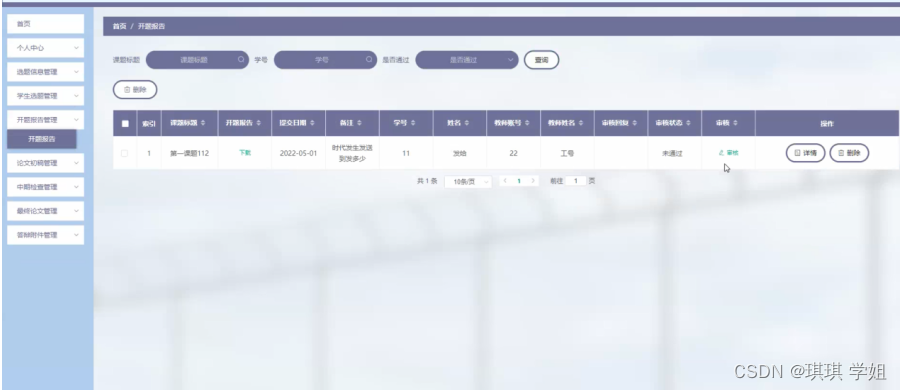Click 首页 breadcrumb link

click(119, 26)
